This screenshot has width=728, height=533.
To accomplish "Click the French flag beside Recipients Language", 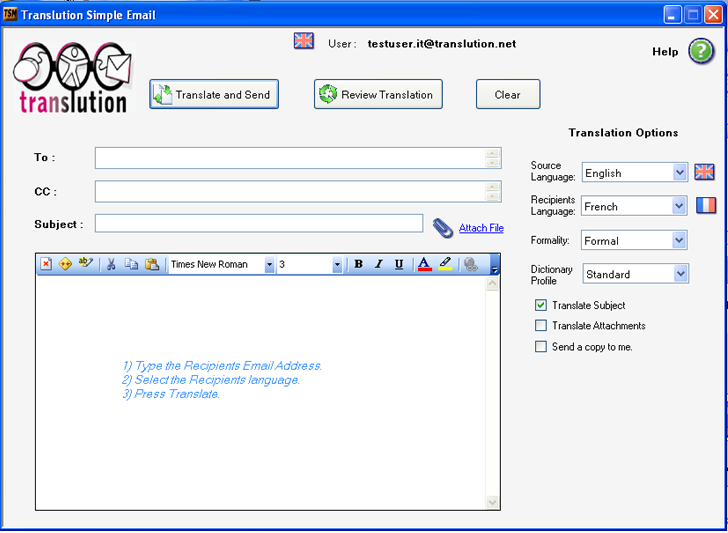I will click(706, 206).
